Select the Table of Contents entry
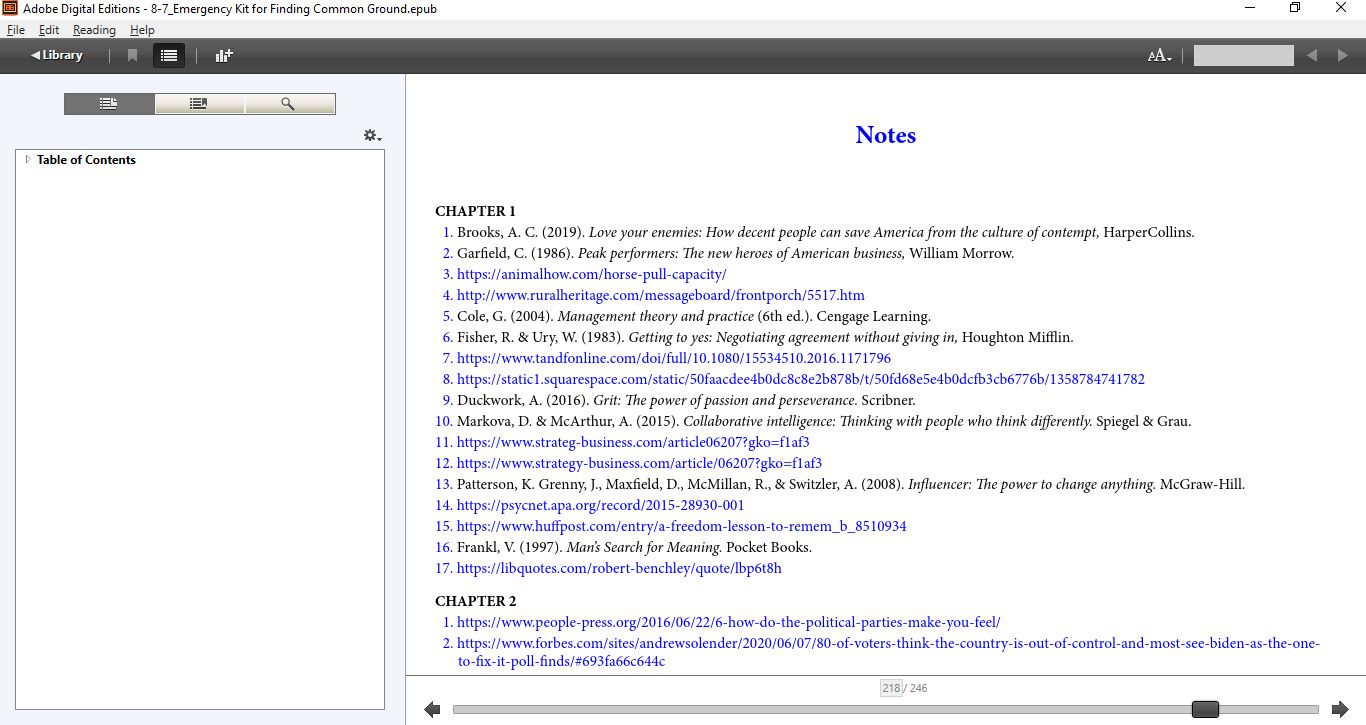 [x=86, y=160]
